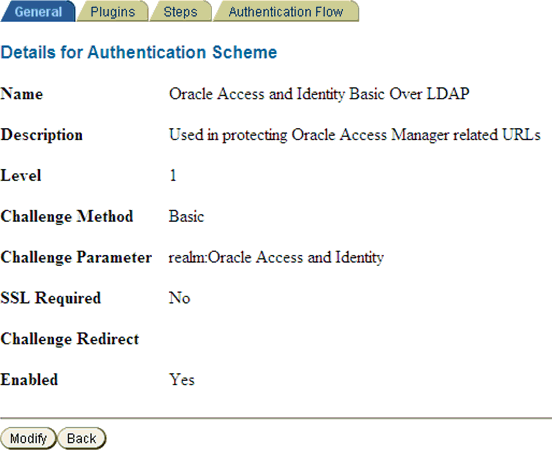Select the Level value '1'
Screen dimensions: 552x450
173,176
